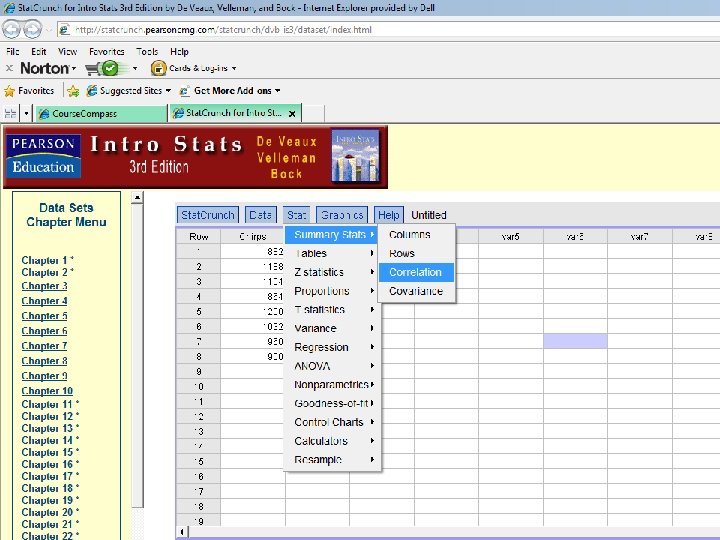This screenshot has height=540, width=720.
Task: Close the Norton toolbar with the X
Action: point(9,68)
